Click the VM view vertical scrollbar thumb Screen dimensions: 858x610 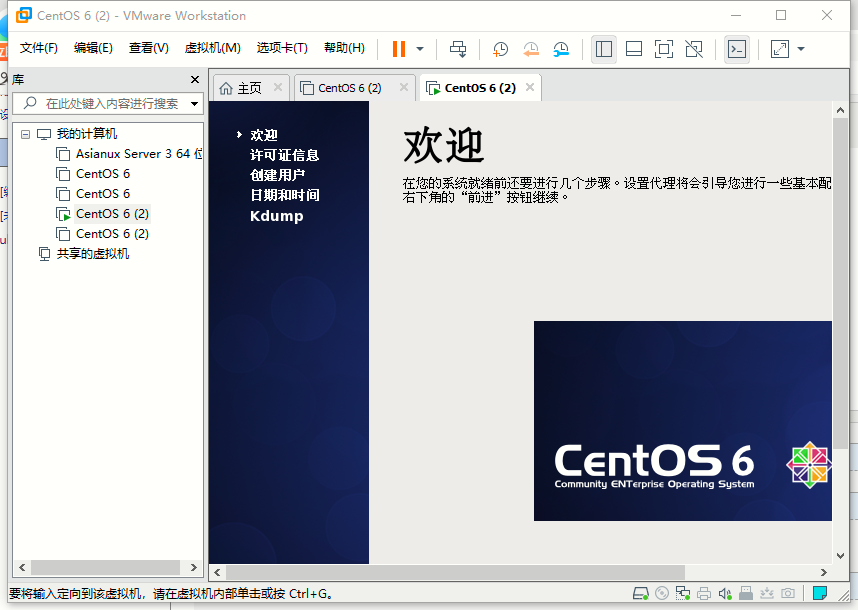pos(840,284)
